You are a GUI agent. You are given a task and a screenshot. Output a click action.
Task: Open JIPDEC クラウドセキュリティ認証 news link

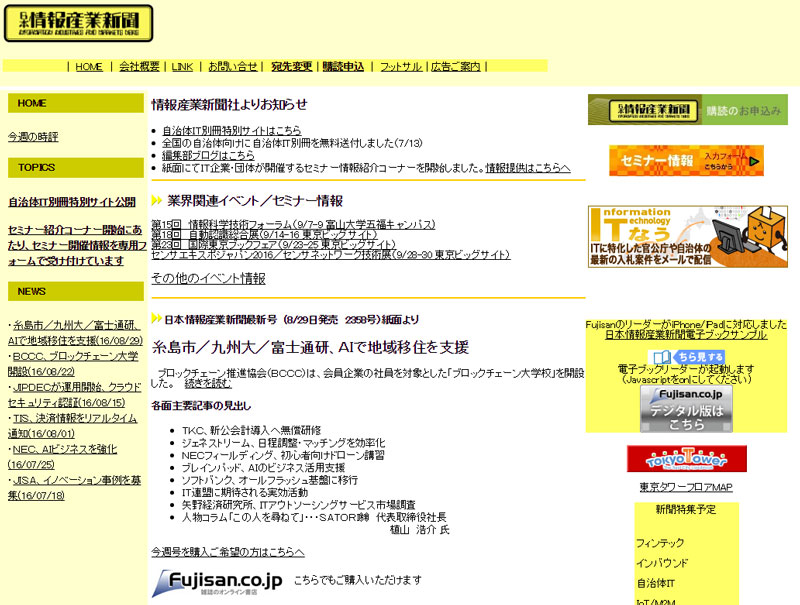point(74,395)
